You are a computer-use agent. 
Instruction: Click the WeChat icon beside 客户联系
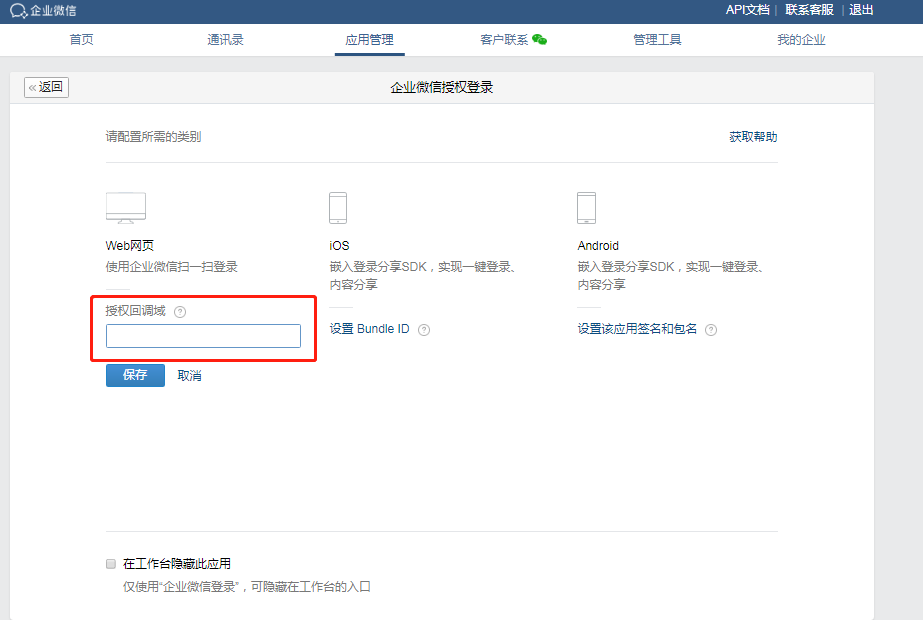click(x=539, y=39)
